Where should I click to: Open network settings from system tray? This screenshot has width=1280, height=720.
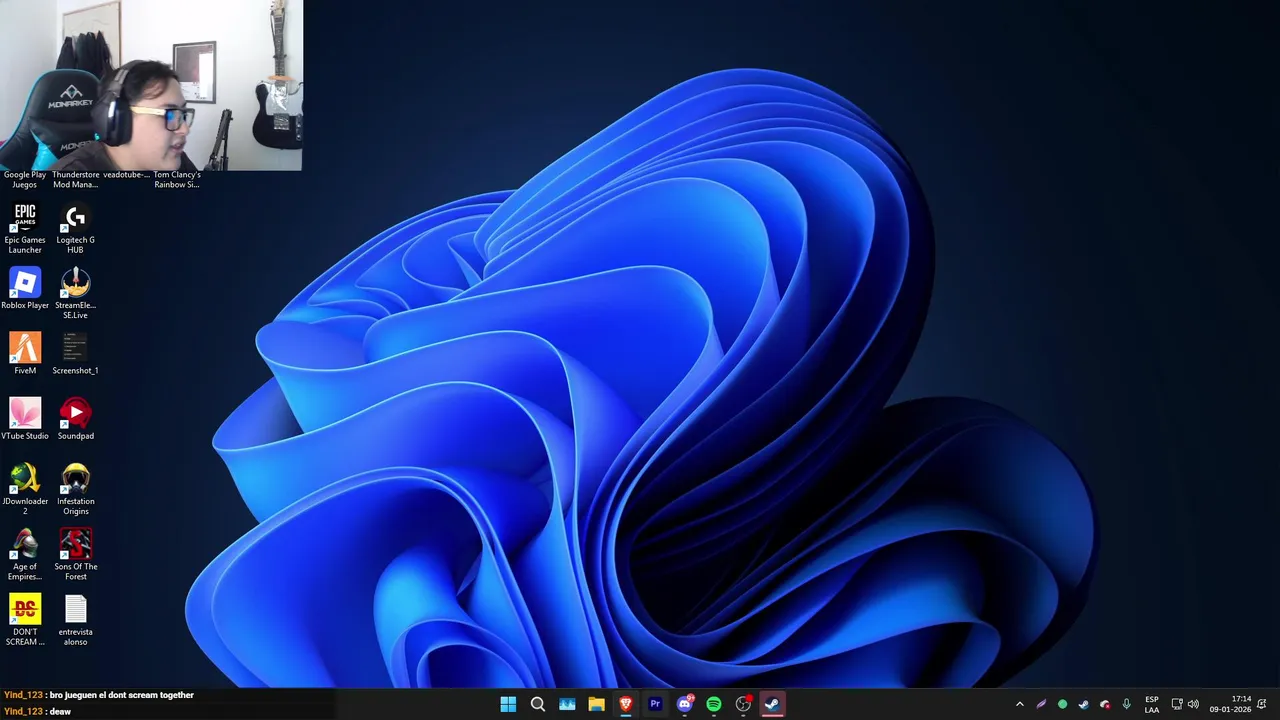(x=1177, y=704)
